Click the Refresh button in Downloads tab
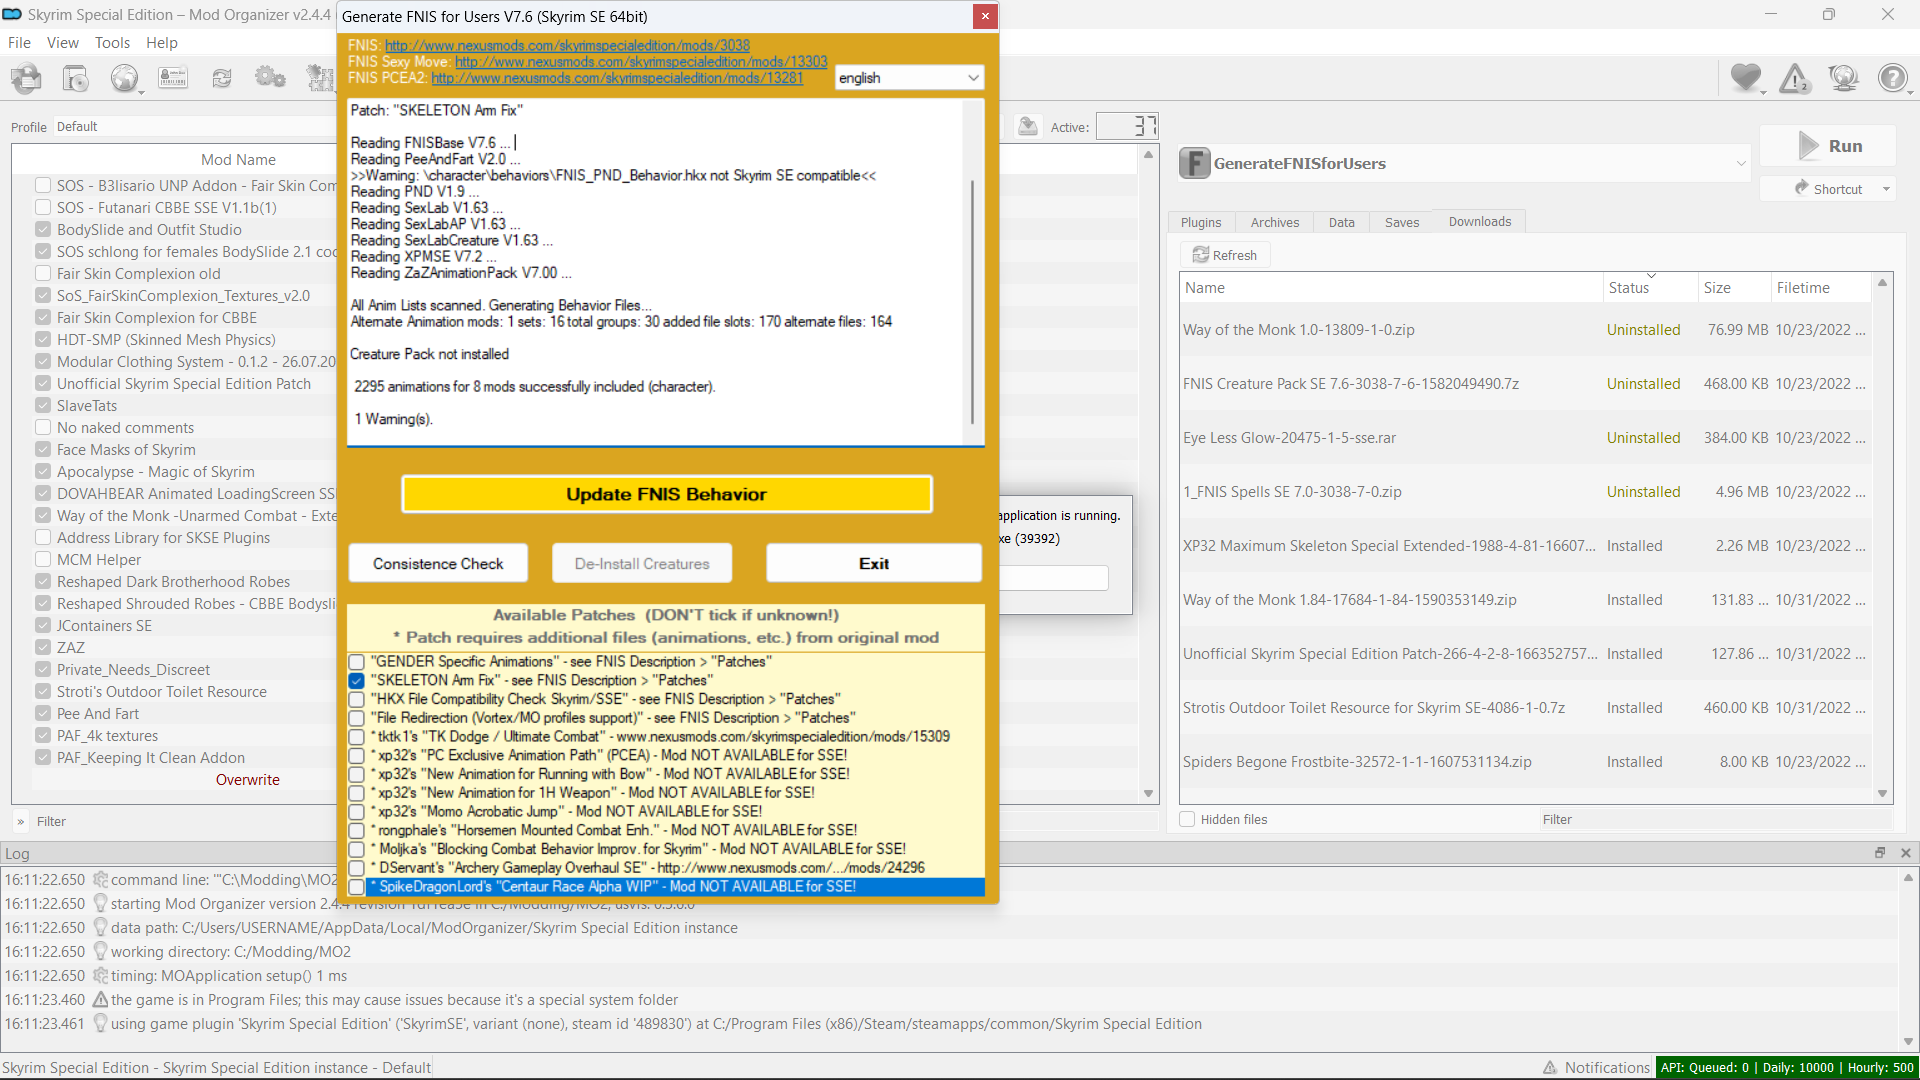 tap(1225, 255)
